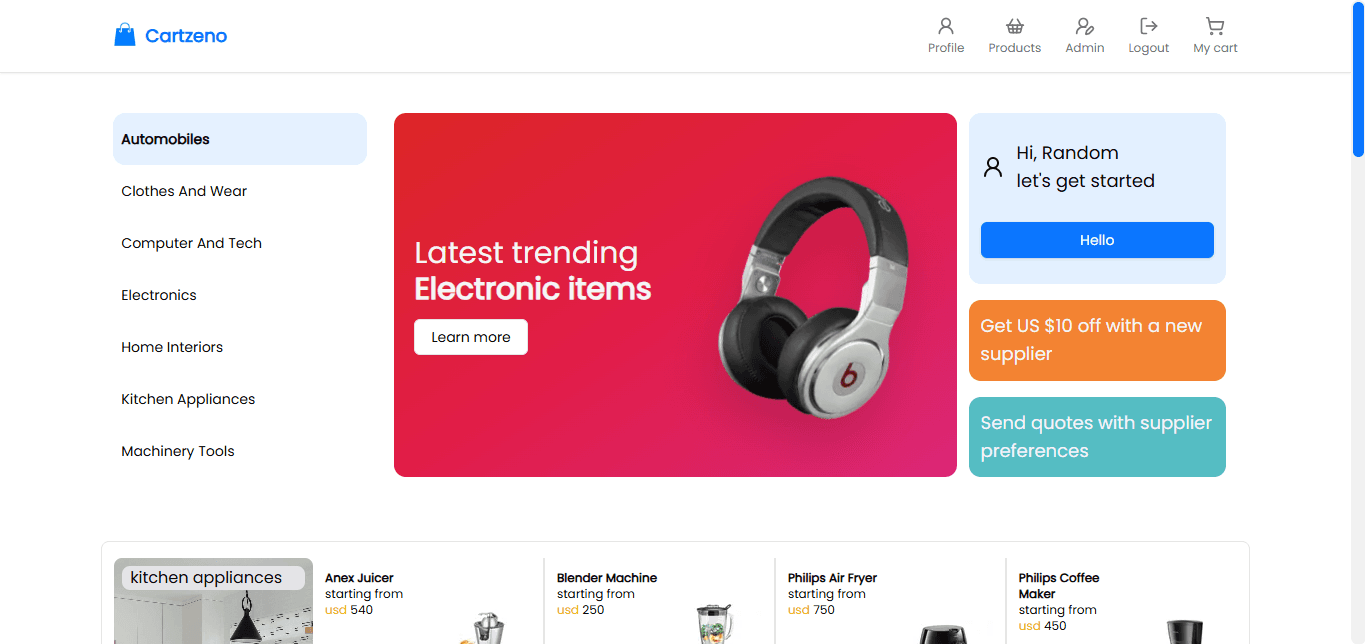
Task: Open the Machinery Tools category
Action: 177,451
